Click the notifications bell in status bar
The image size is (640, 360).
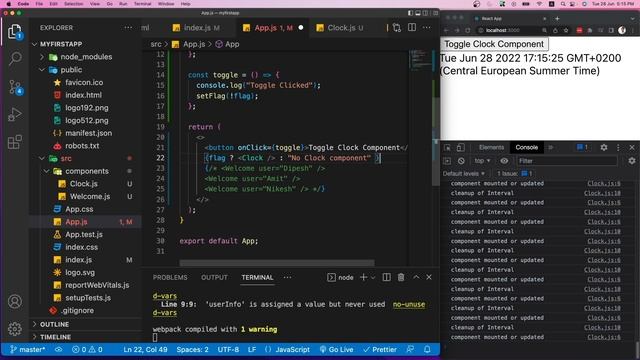[x=427, y=349]
